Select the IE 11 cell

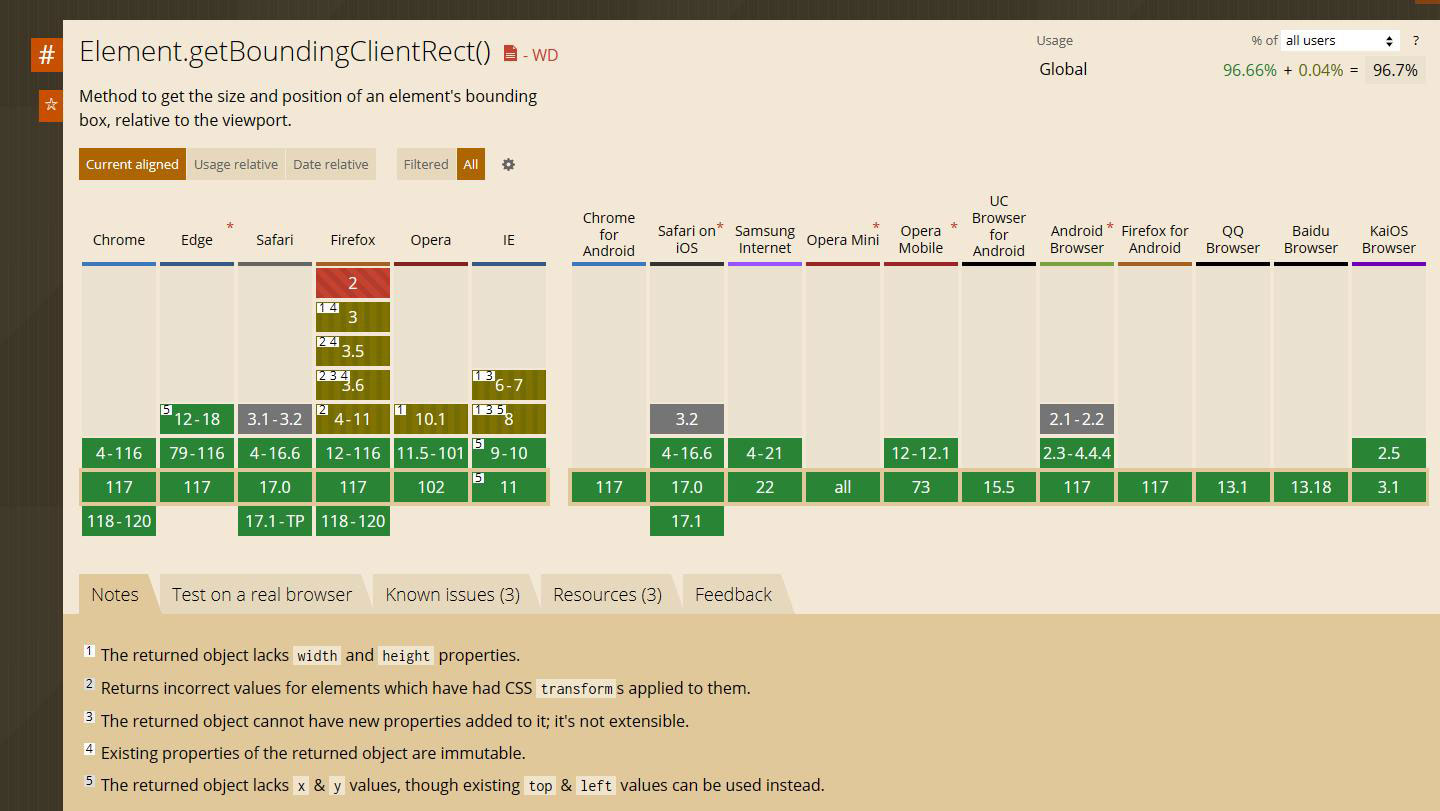pyautogui.click(x=509, y=487)
